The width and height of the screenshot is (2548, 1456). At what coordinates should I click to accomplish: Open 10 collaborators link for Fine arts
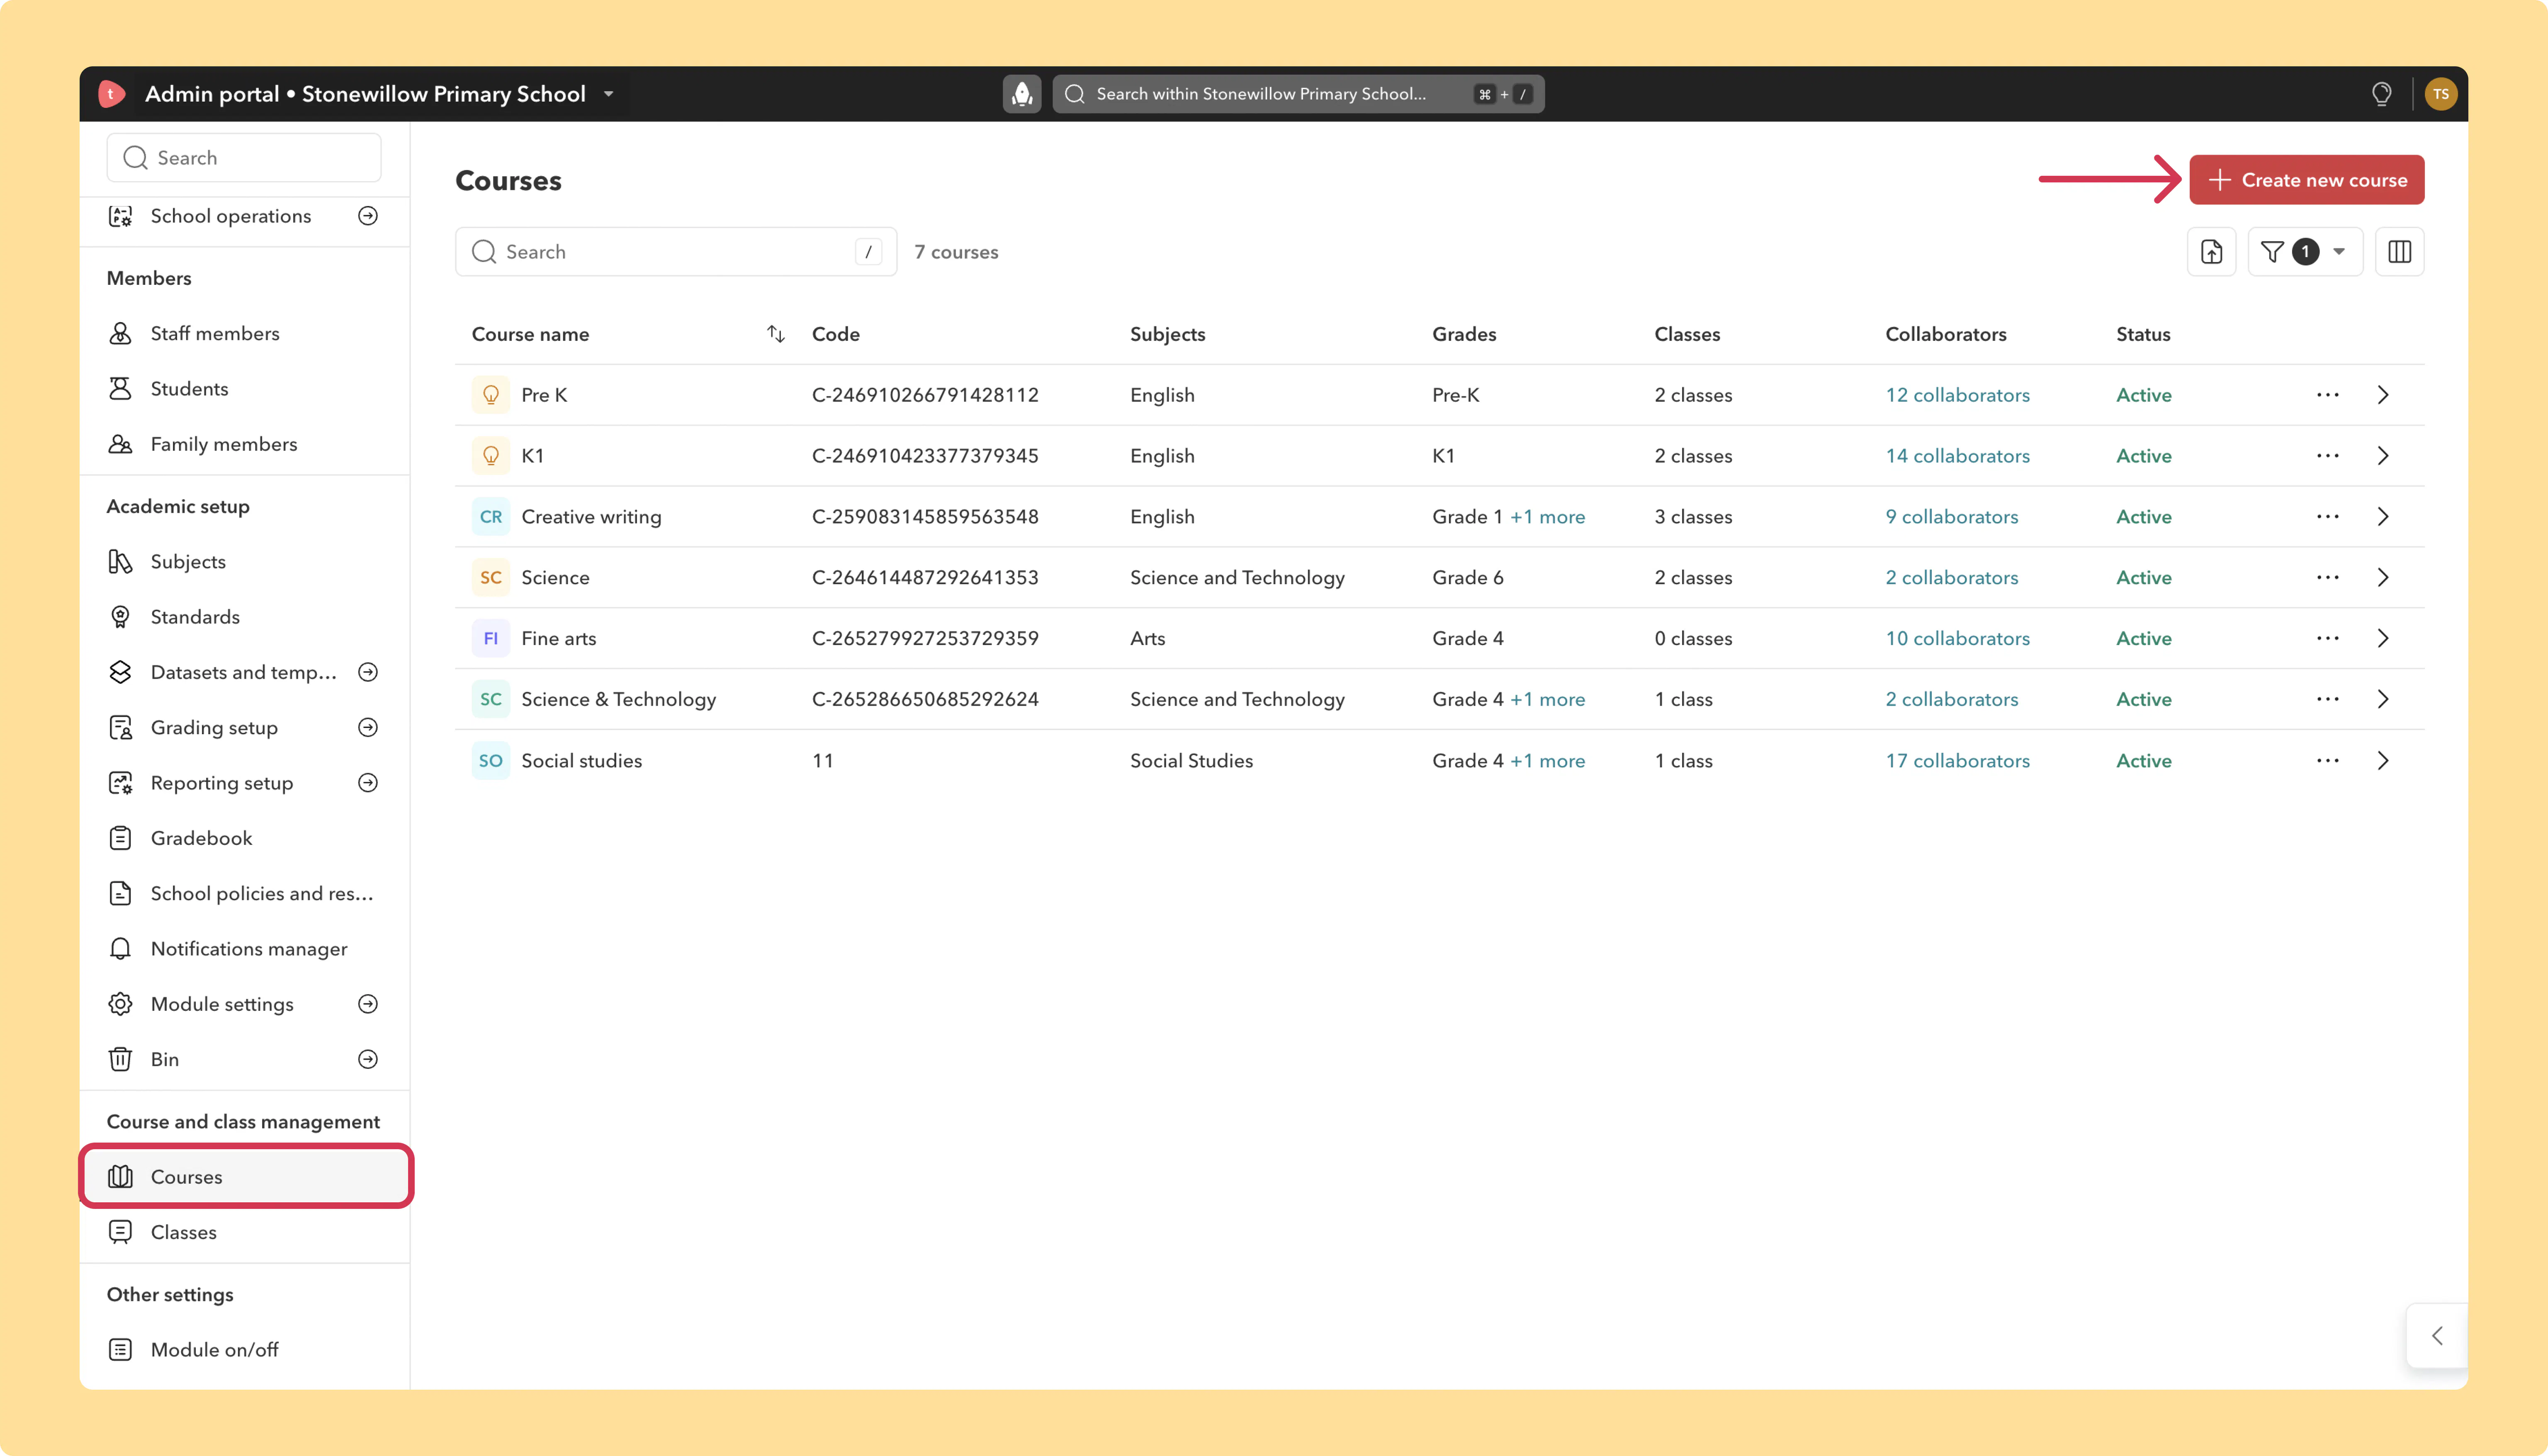click(x=1957, y=638)
